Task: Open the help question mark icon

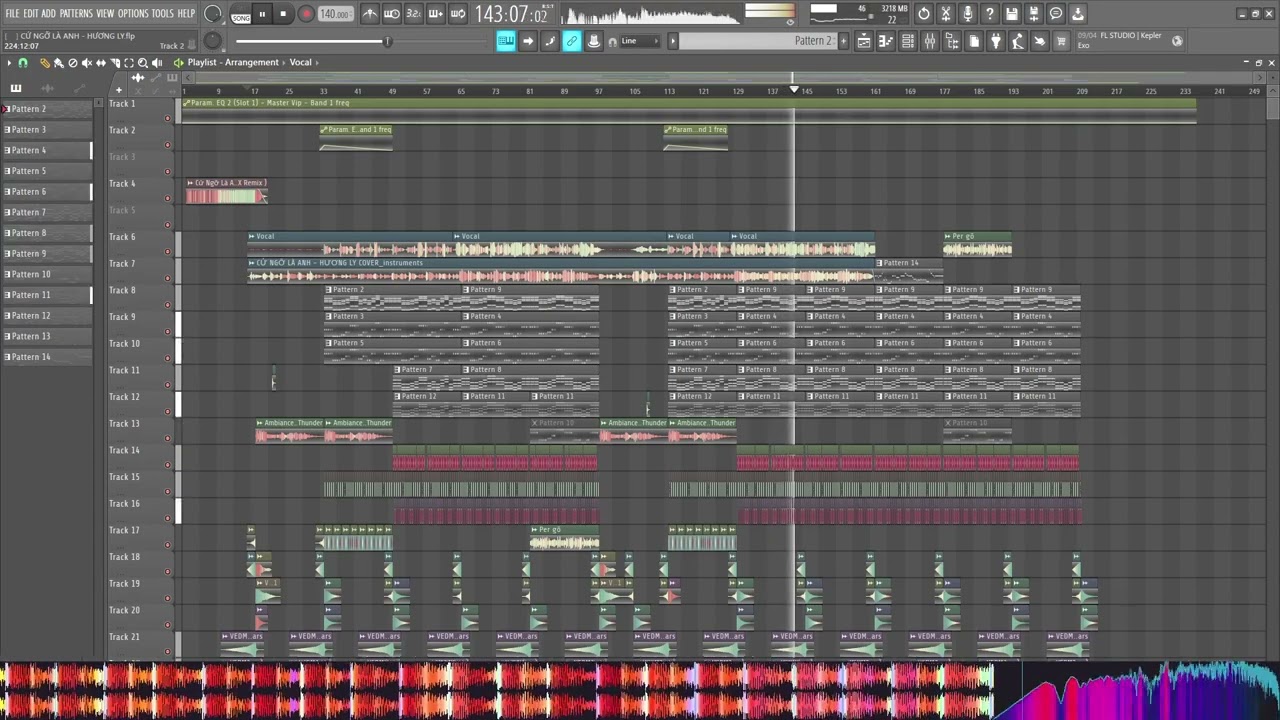Action: [990, 14]
